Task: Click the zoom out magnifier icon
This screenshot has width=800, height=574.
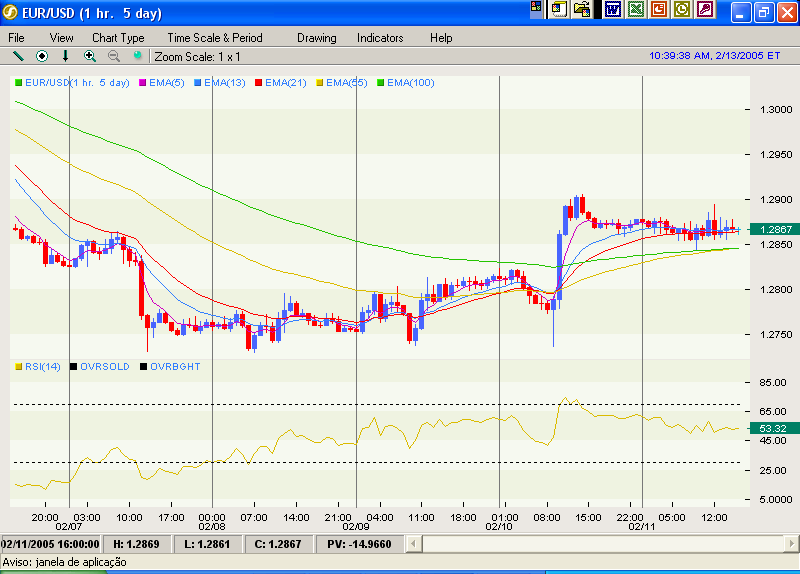Action: [x=114, y=56]
